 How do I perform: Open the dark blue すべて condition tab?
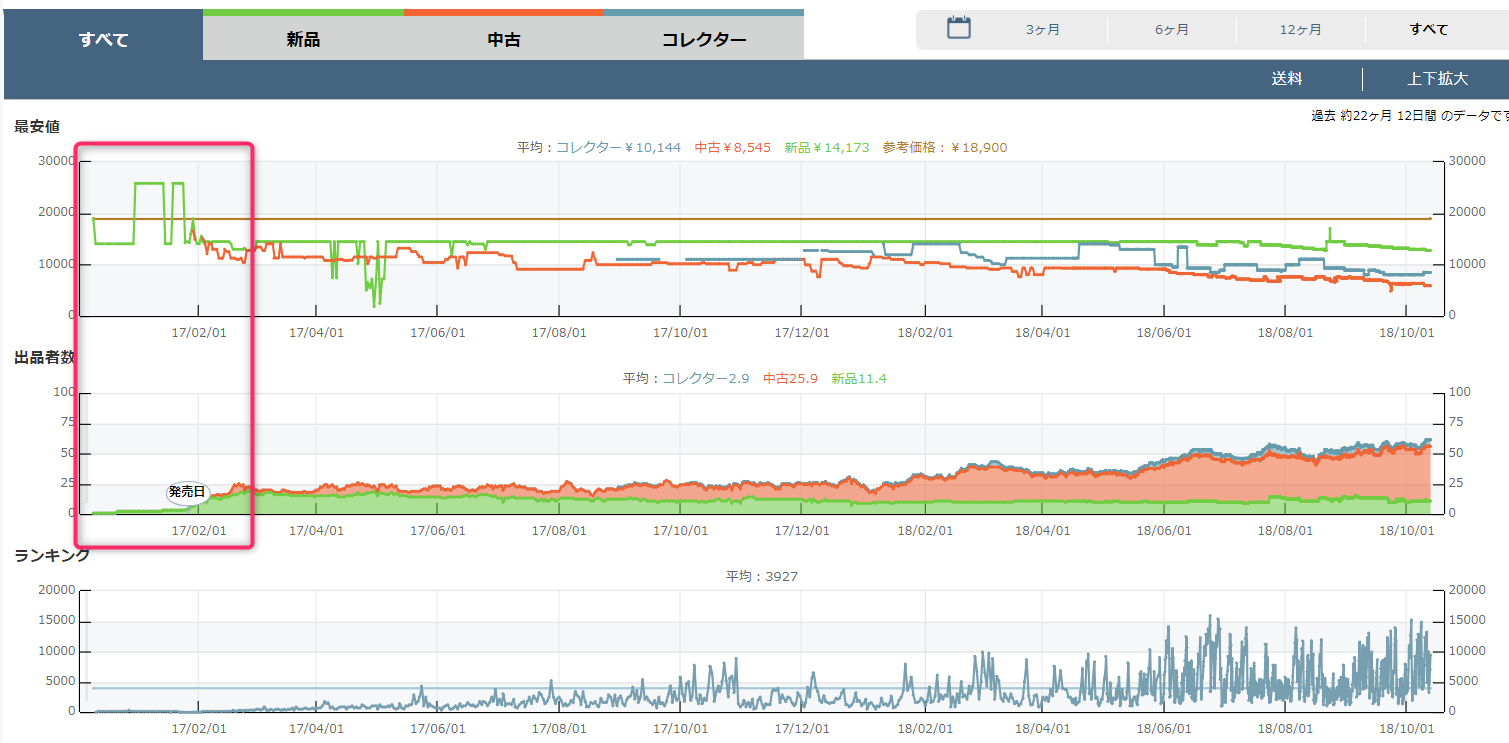[104, 40]
